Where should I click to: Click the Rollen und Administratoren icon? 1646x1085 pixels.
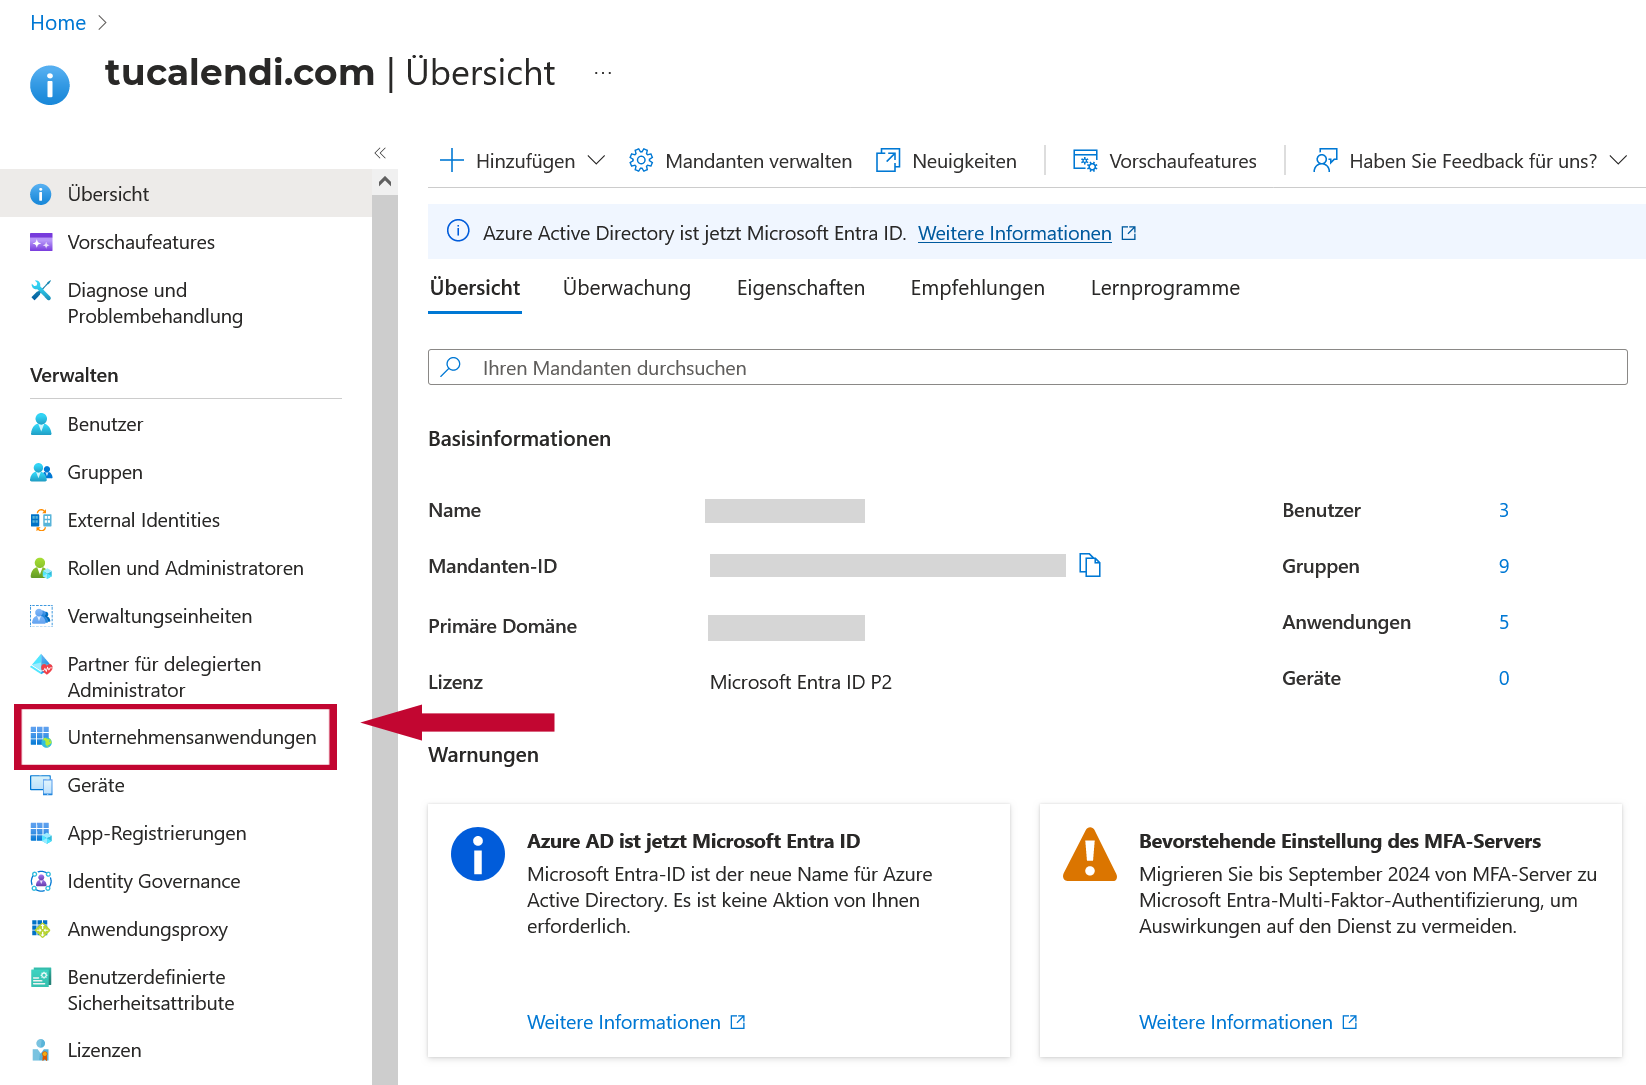[x=41, y=568]
